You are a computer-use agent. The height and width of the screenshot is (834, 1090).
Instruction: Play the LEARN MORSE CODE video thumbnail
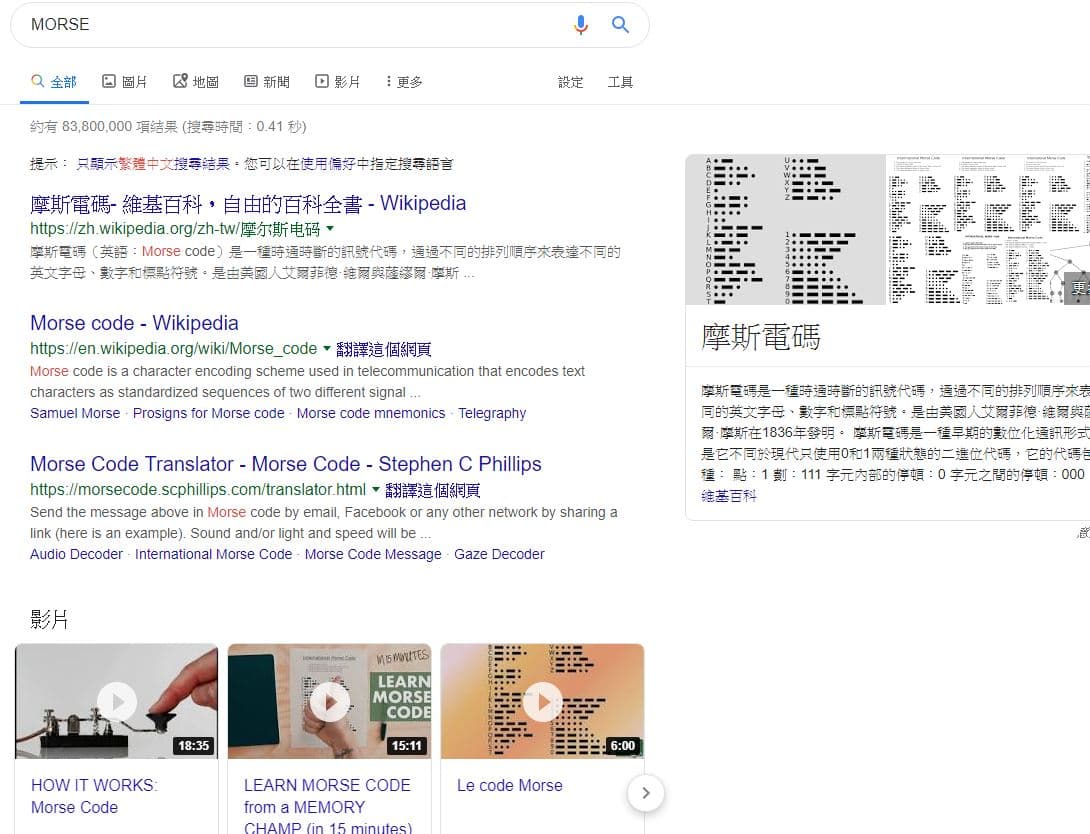pos(330,701)
